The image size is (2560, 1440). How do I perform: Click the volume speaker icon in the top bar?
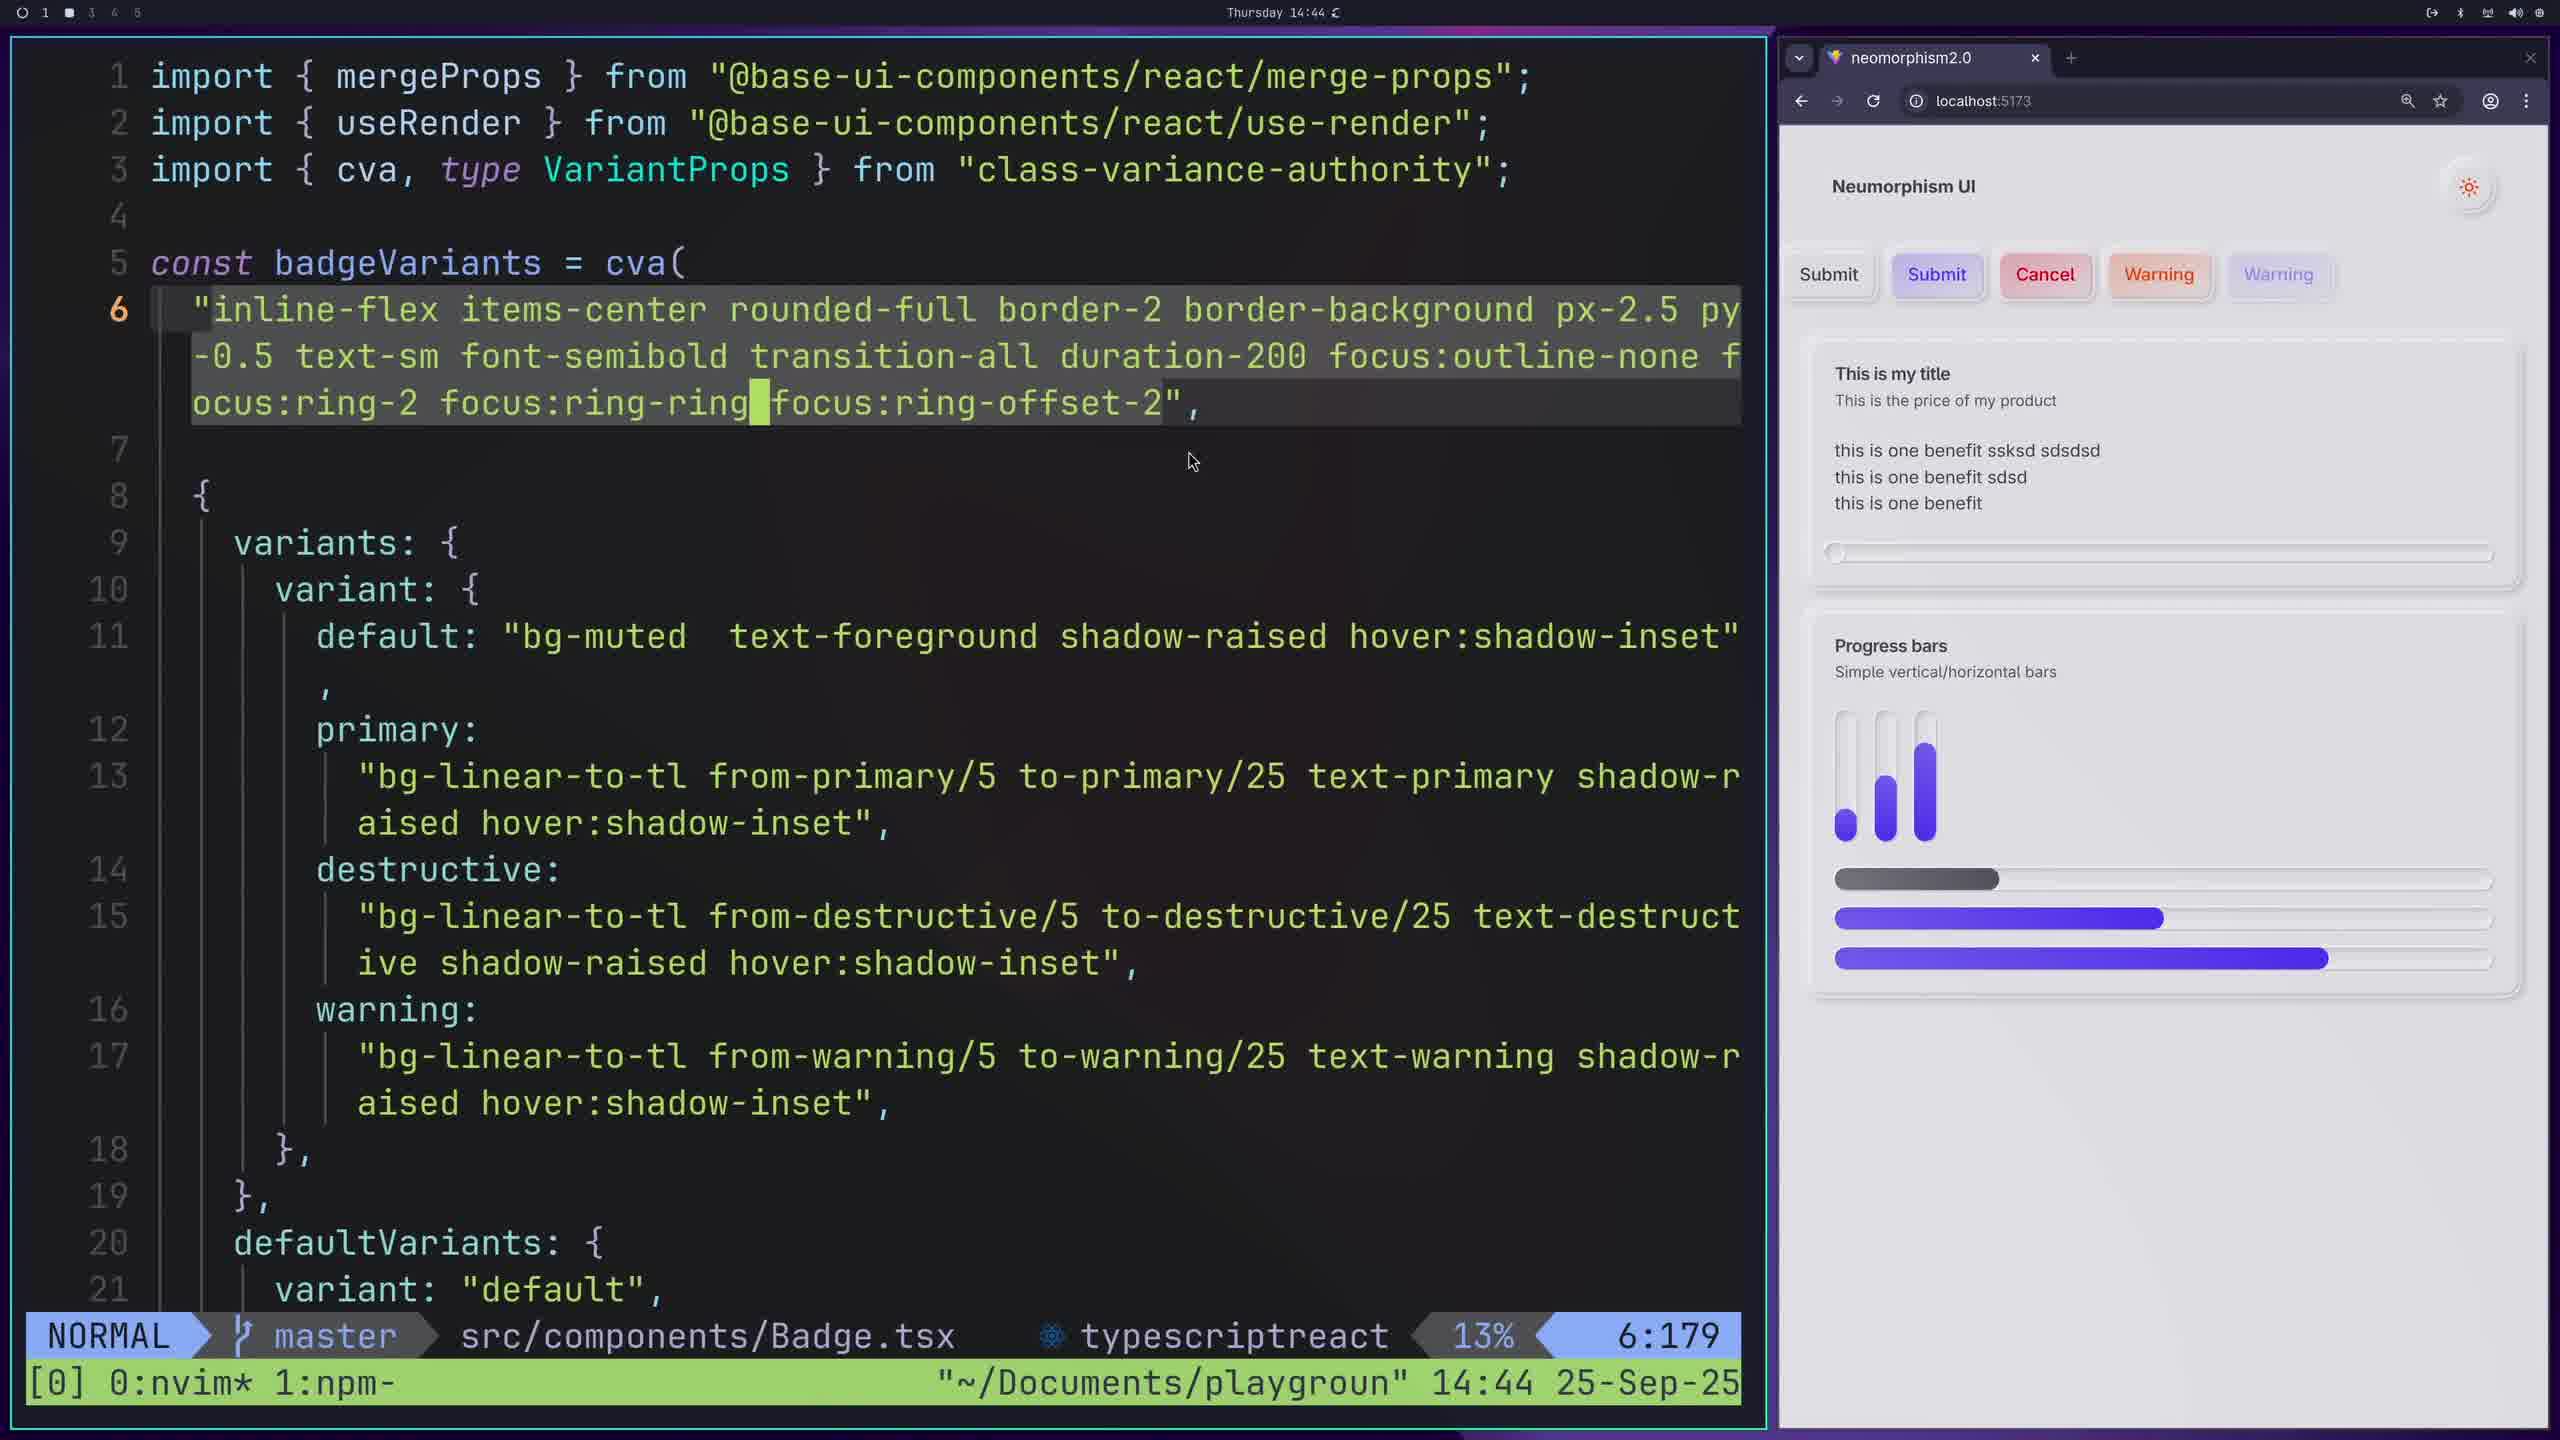pos(2515,13)
